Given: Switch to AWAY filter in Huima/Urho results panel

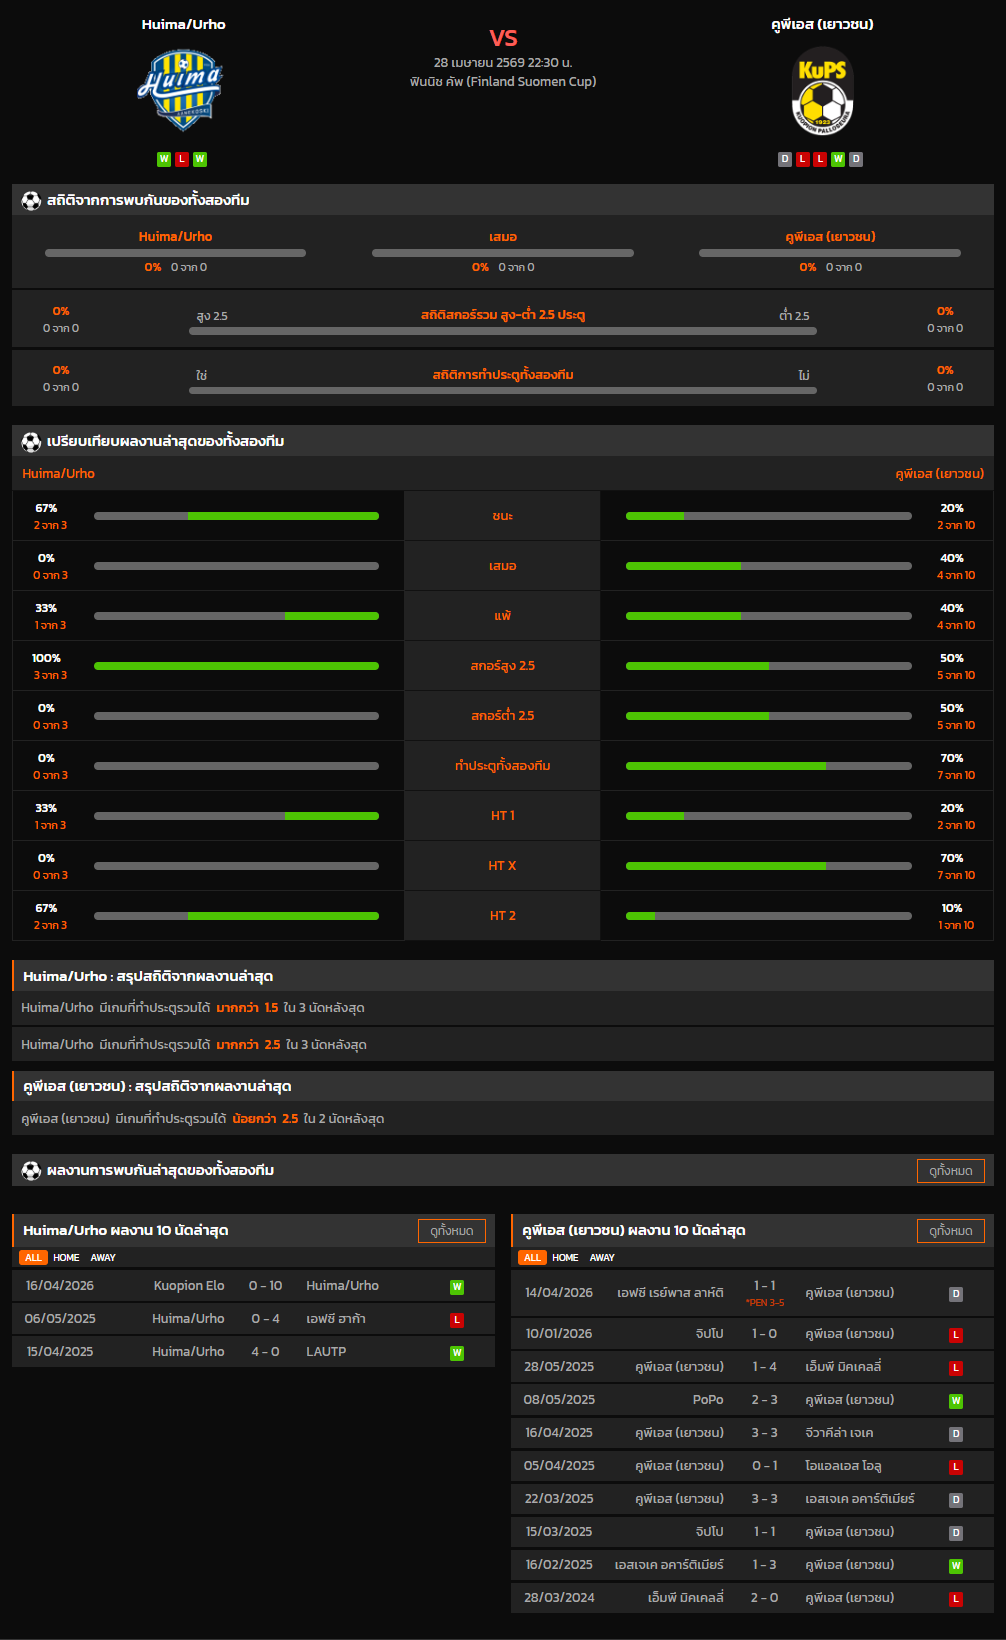Looking at the screenshot, I should 103,1258.
